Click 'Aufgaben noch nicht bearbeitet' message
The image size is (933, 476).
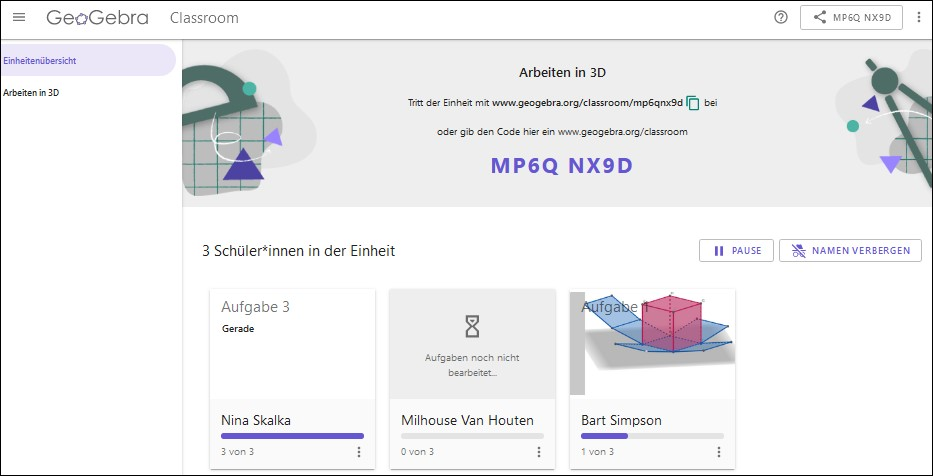(472, 365)
